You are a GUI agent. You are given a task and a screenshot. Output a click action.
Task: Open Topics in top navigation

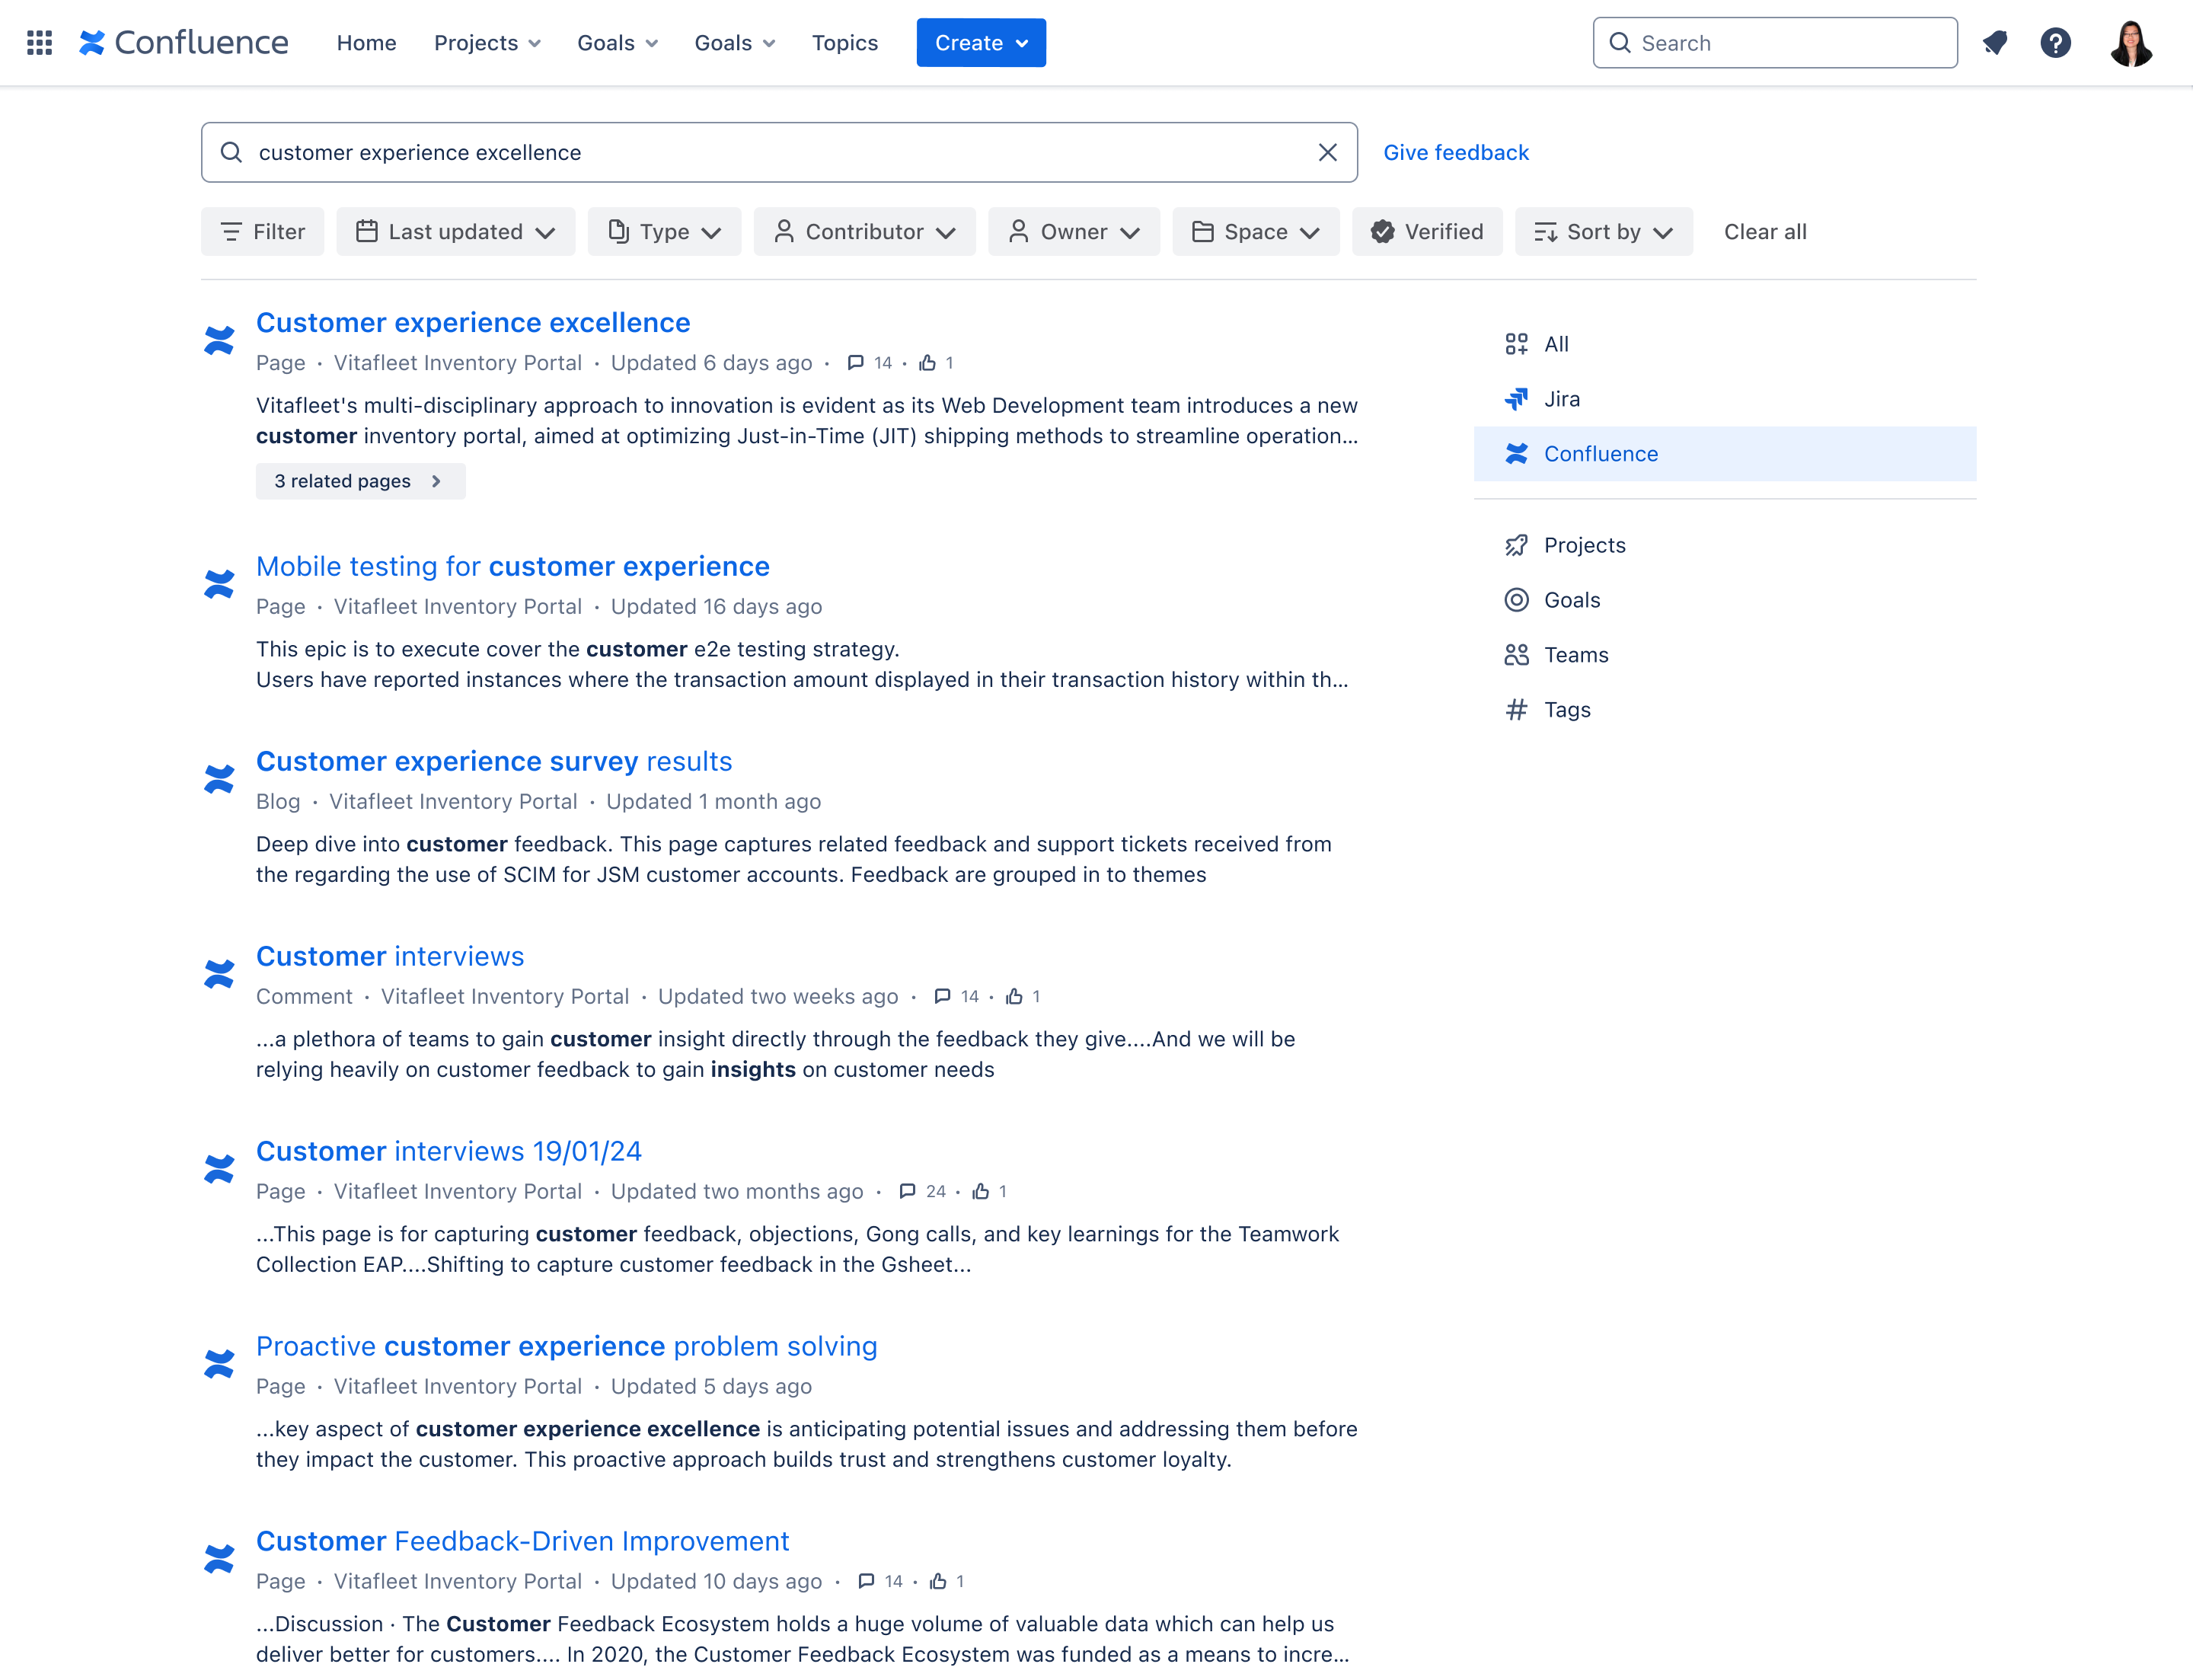(x=845, y=43)
